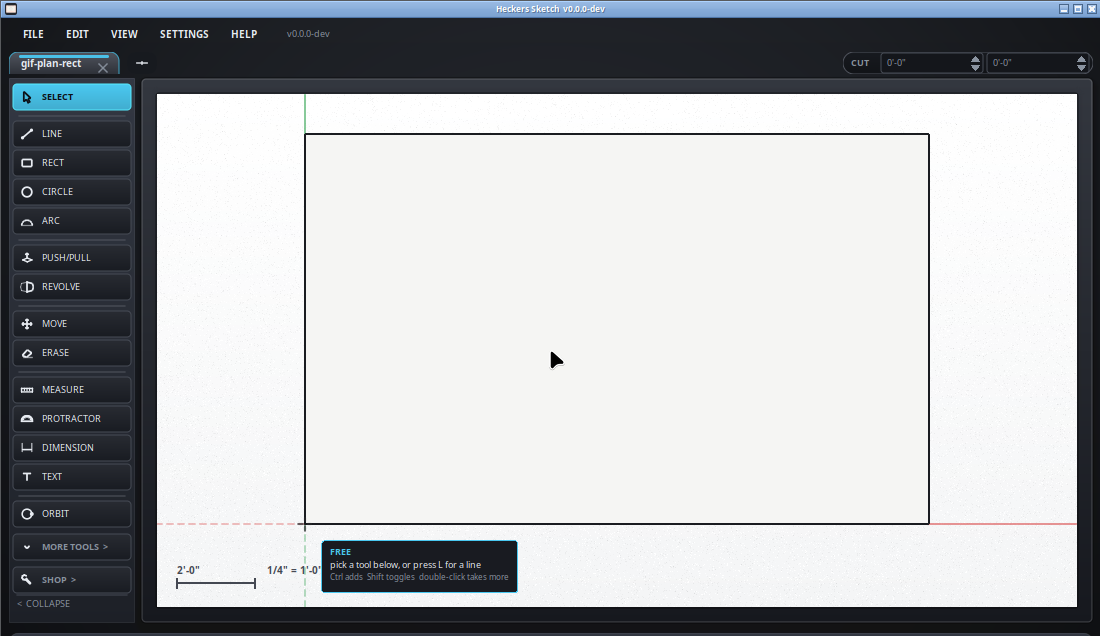Pick the Measure tool
1100x636 pixels.
tap(72, 390)
